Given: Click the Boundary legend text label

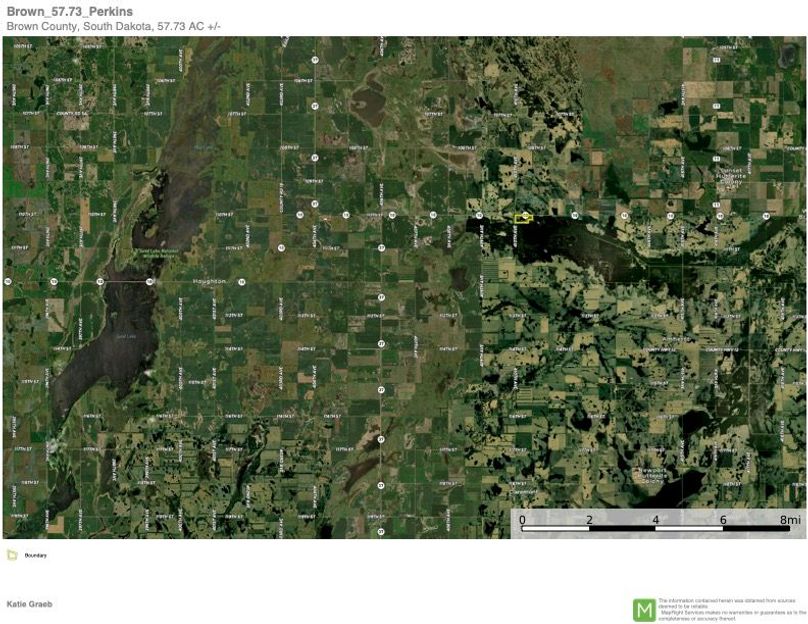Looking at the screenshot, I should pyautogui.click(x=35, y=555).
